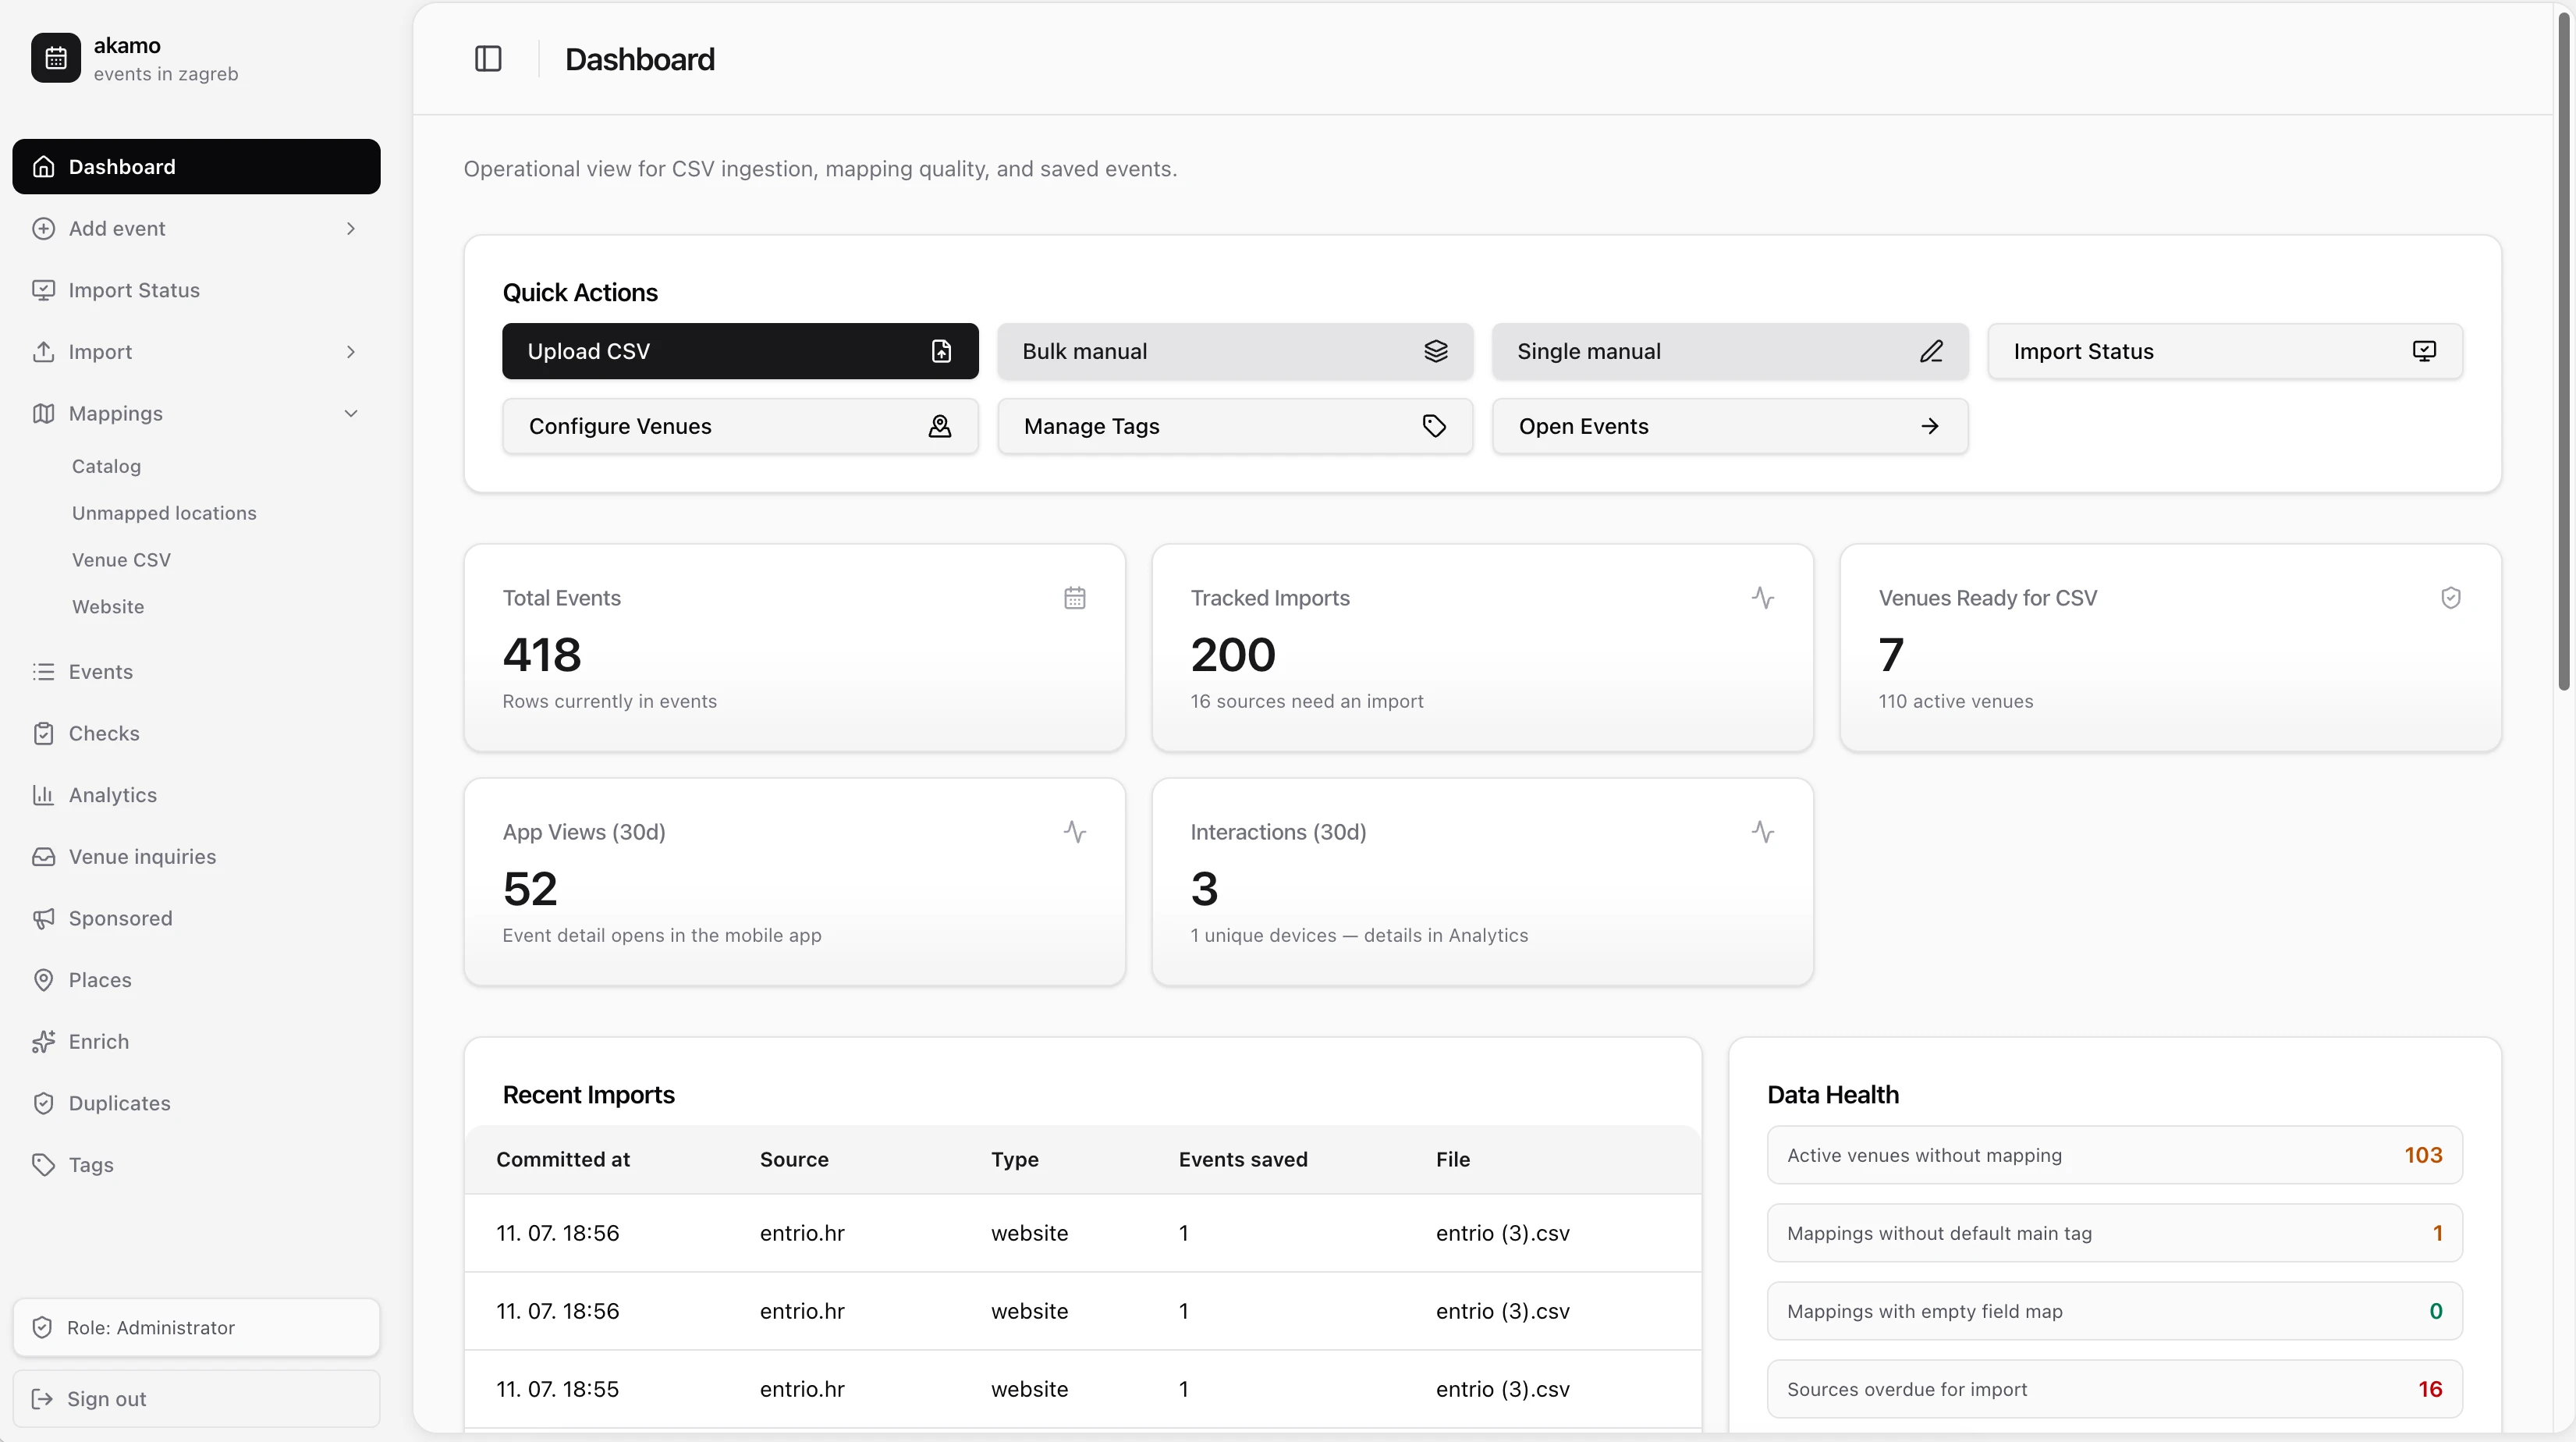This screenshot has height=1442, width=2576.
Task: Click the Single manual button
Action: pos(1730,351)
